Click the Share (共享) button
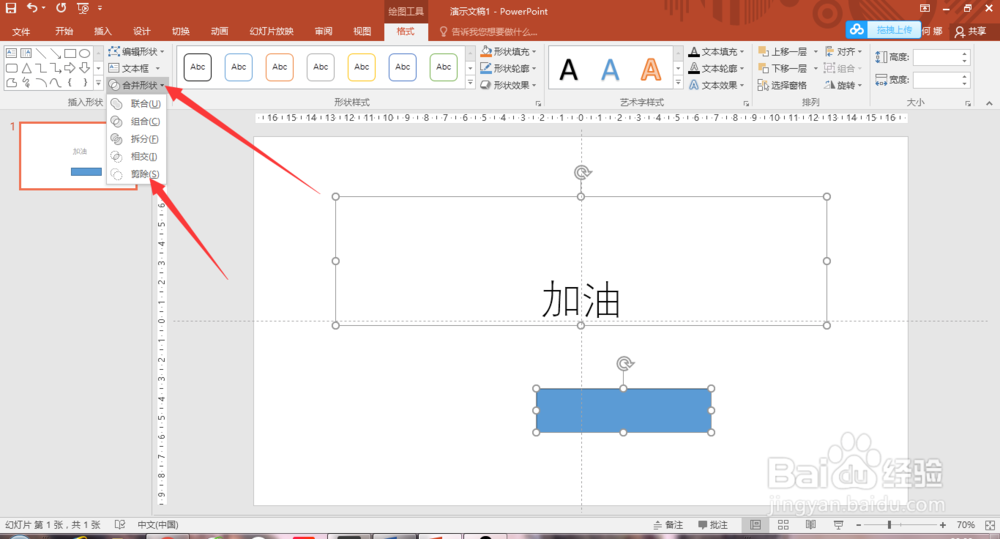This screenshot has width=1000, height=539. [971, 31]
